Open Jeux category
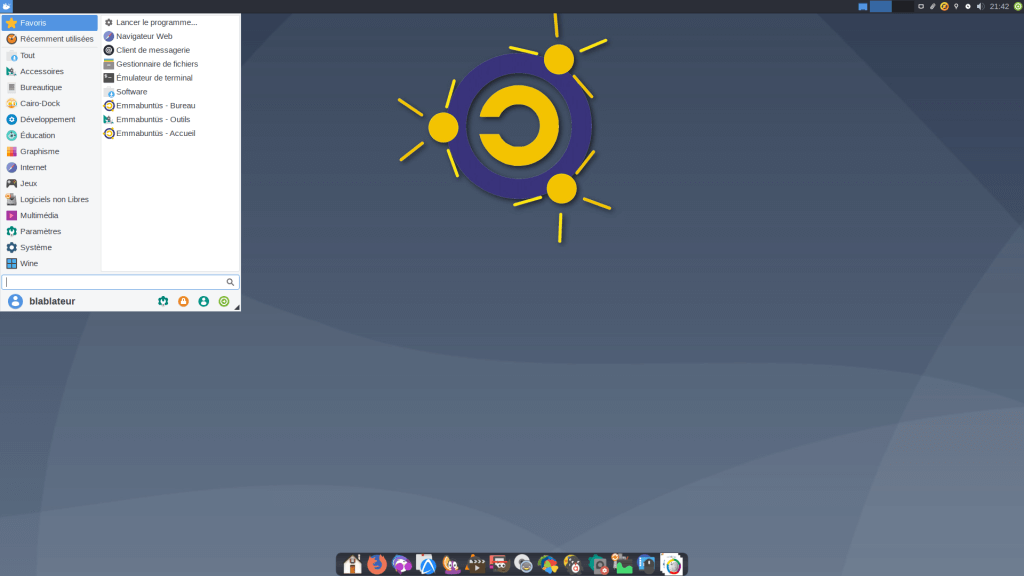This screenshot has width=1024, height=576. pos(50,184)
